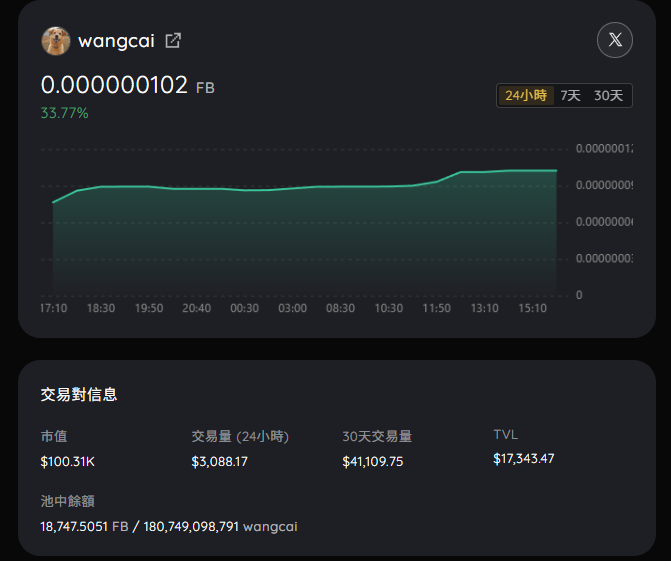The width and height of the screenshot is (671, 561).
Task: Click the end point of price line
Action: pos(556,171)
